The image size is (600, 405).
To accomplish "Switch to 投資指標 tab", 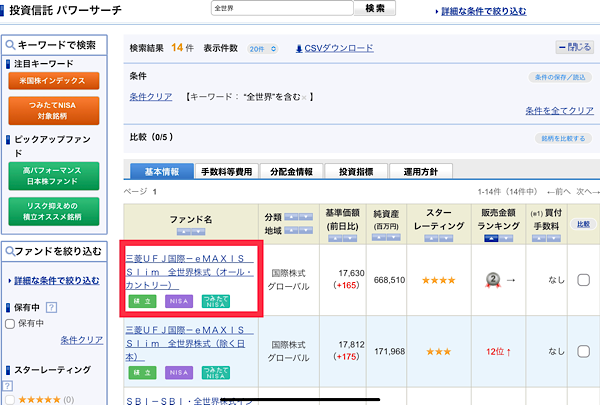I will (356, 171).
